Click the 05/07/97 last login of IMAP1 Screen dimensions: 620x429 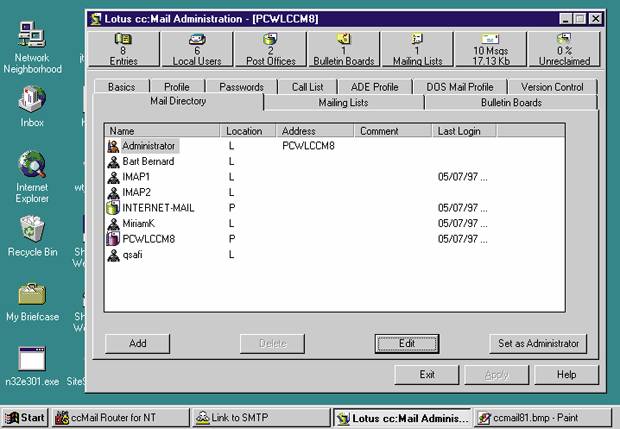(463, 177)
